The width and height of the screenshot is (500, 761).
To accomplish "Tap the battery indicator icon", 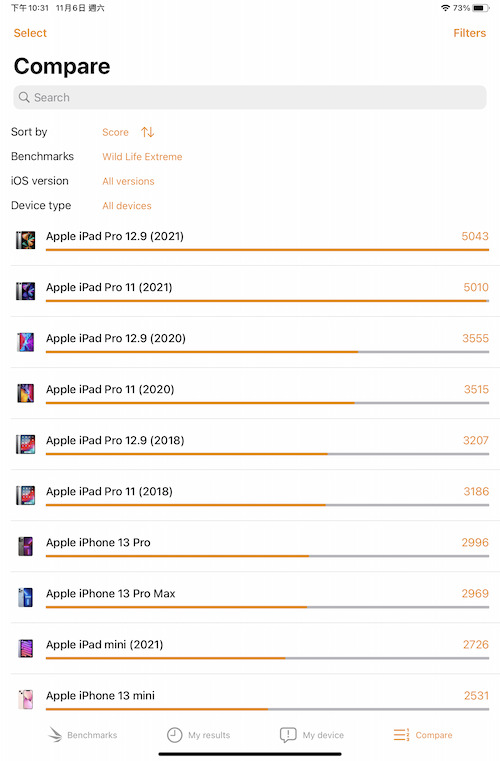I will (481, 8).
